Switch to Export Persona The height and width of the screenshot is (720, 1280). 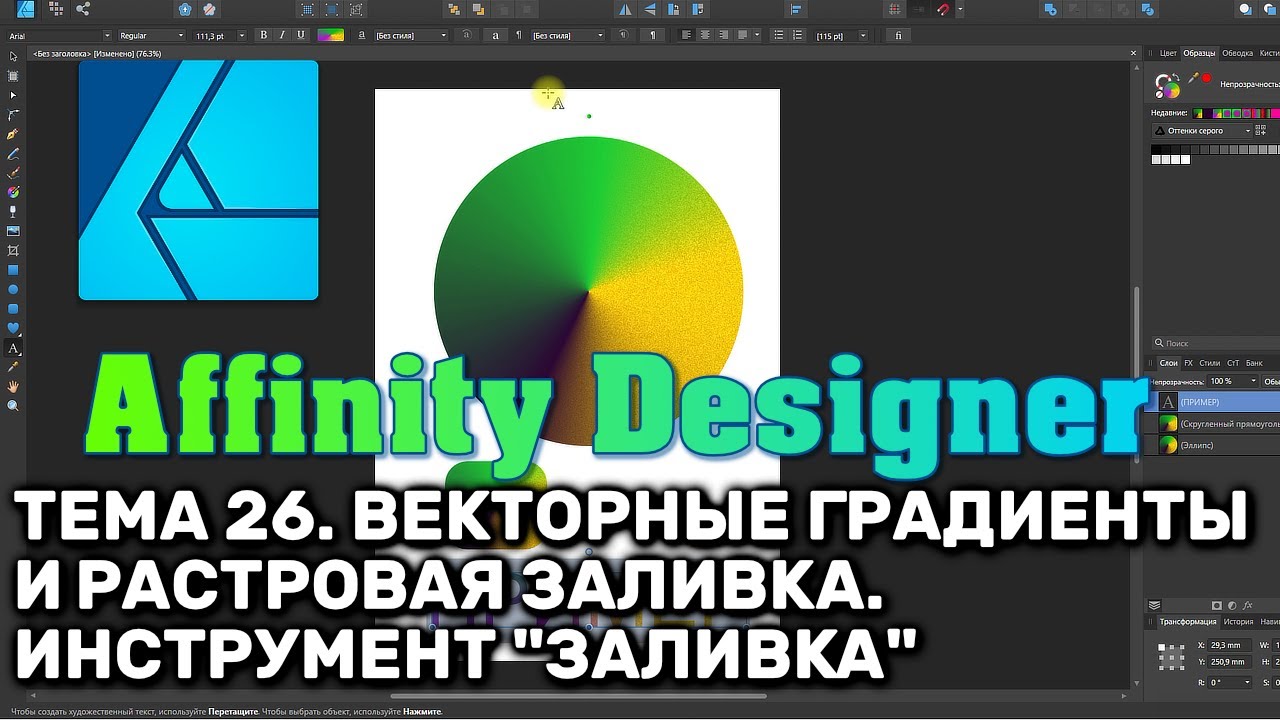[81, 9]
